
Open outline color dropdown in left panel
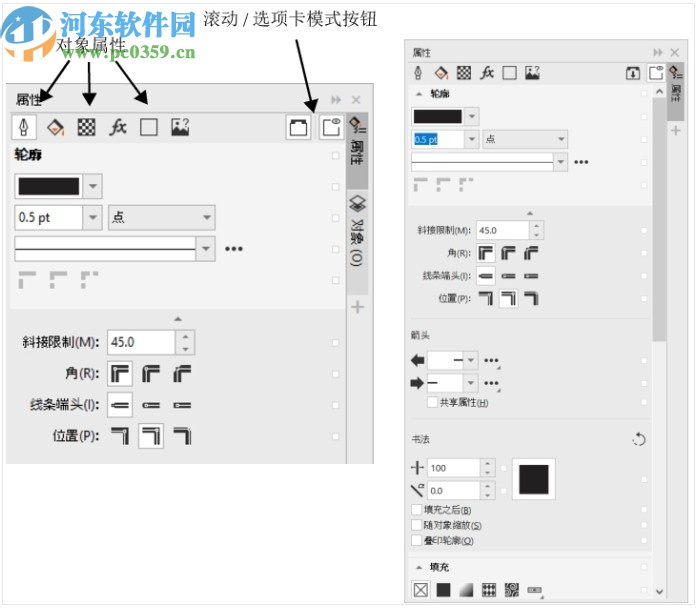point(93,186)
